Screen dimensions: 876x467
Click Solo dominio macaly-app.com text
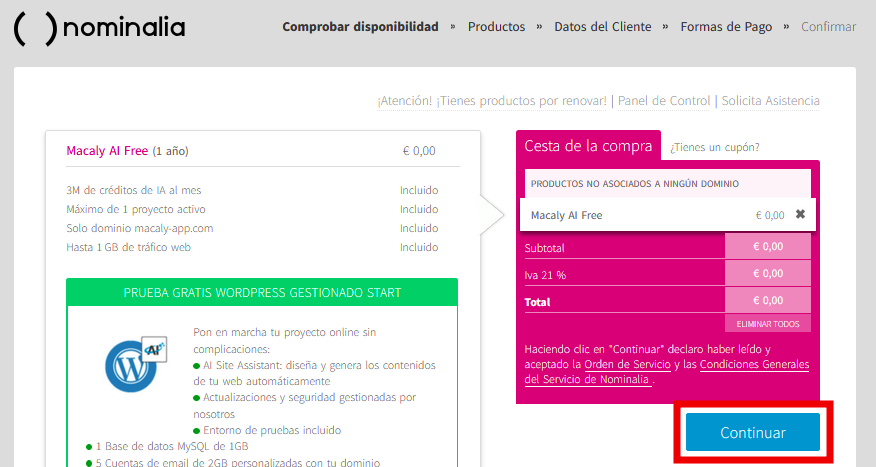(x=140, y=228)
